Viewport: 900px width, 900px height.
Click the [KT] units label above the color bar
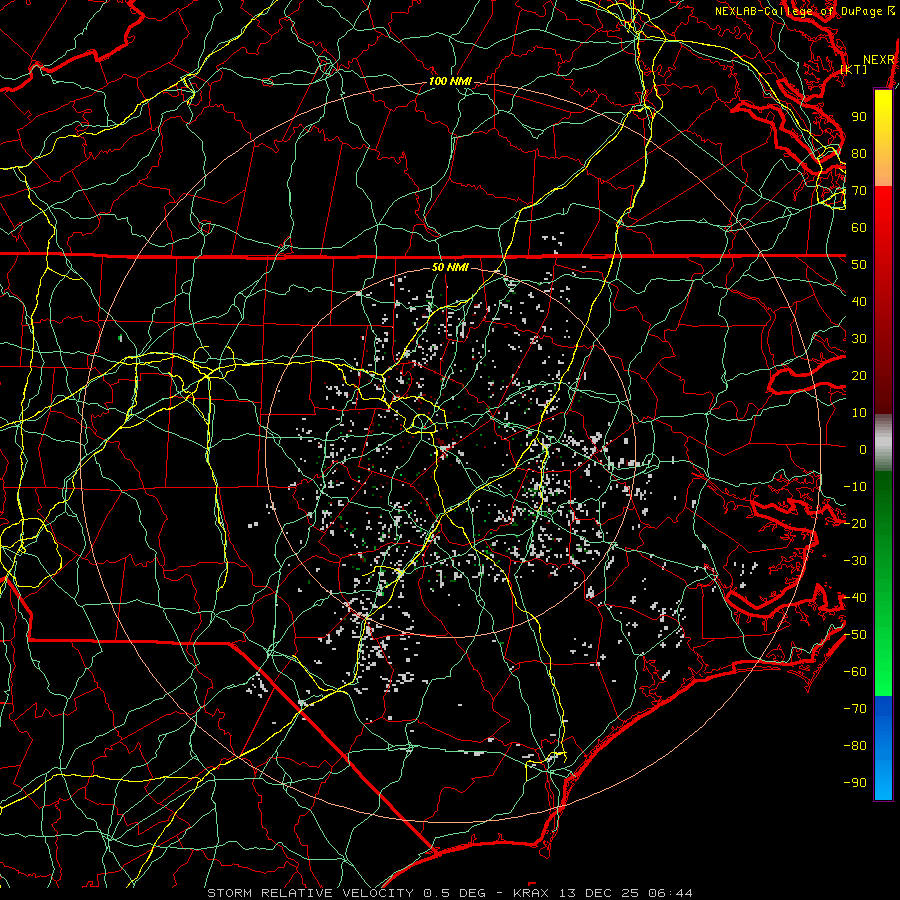coord(854,69)
